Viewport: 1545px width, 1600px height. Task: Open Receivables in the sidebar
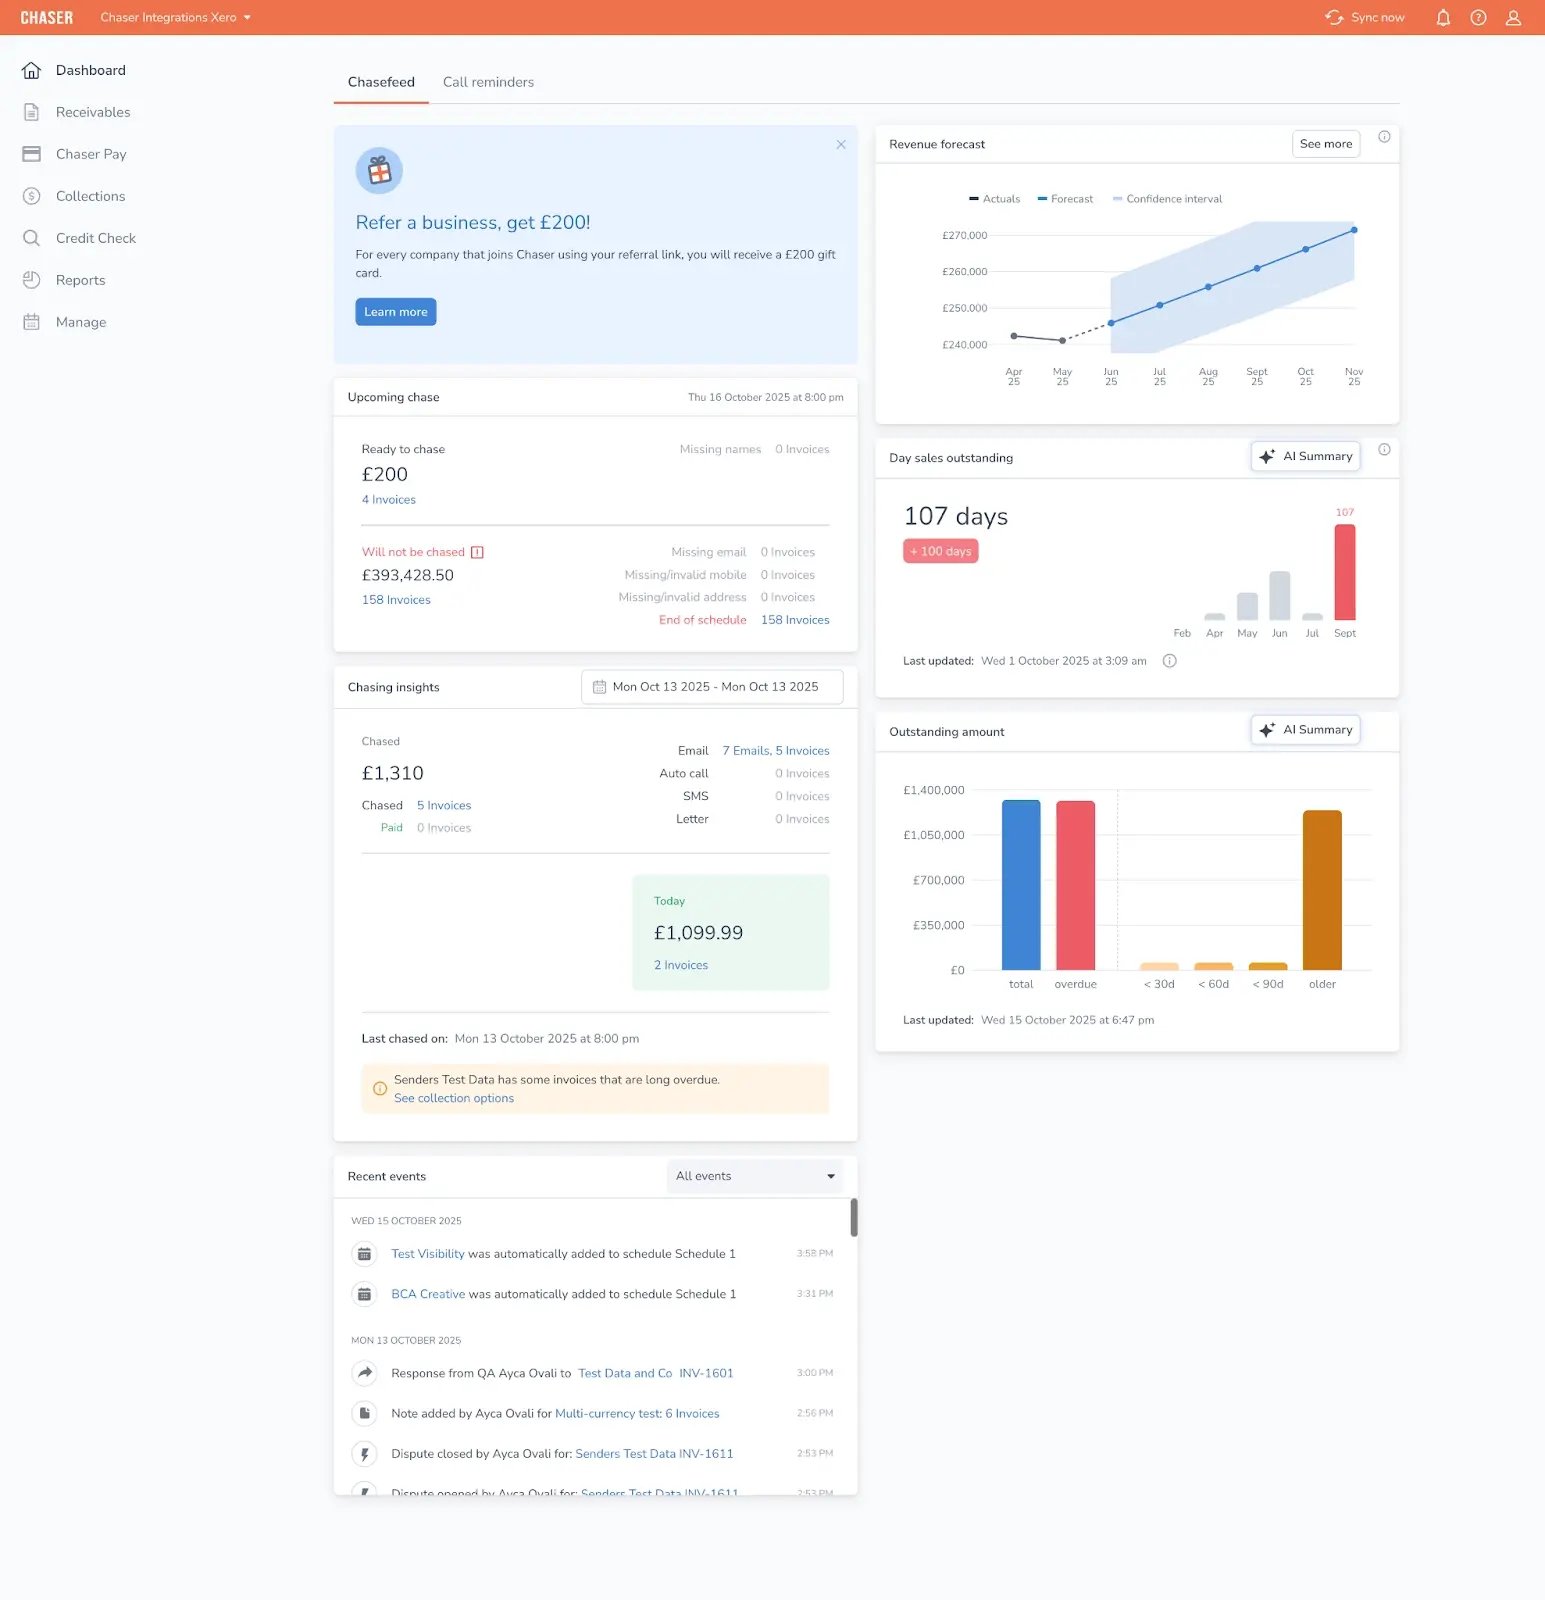(93, 112)
